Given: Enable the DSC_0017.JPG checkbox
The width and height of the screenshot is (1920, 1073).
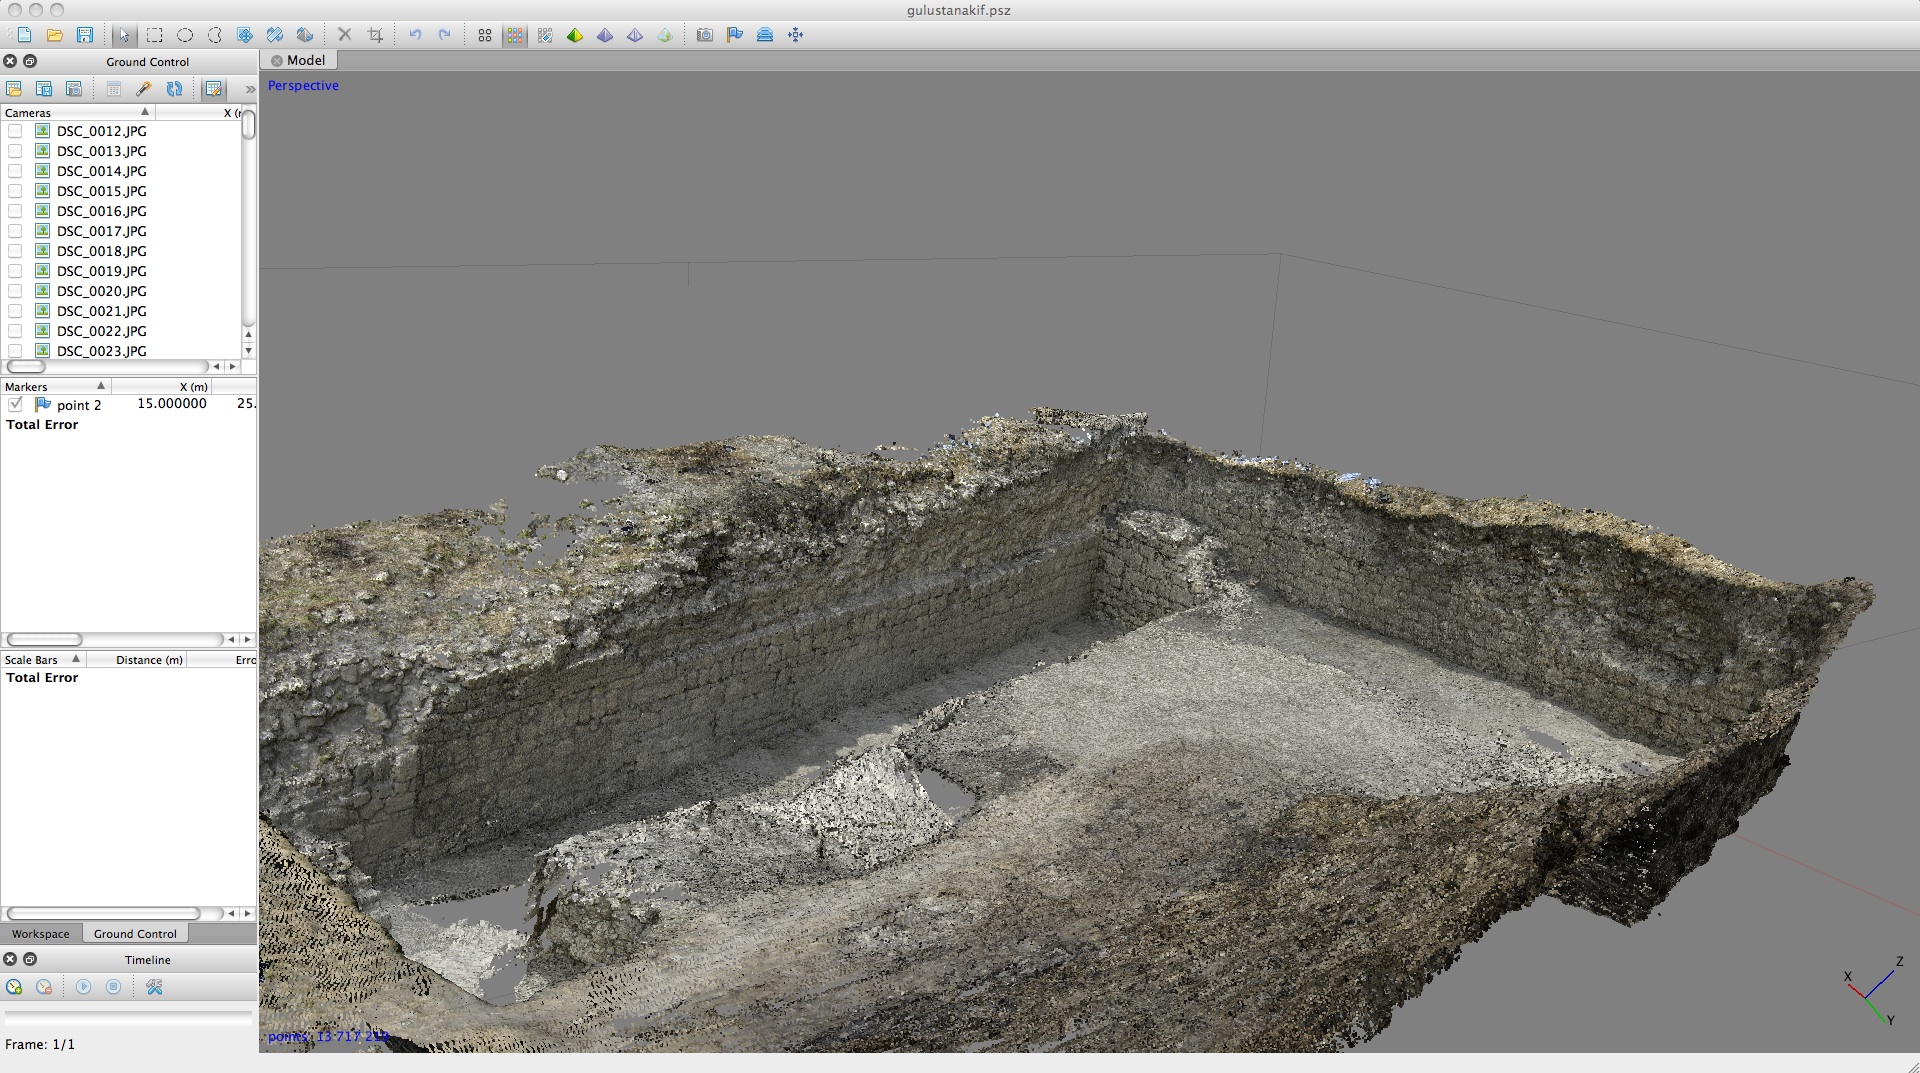Looking at the screenshot, I should tap(15, 231).
